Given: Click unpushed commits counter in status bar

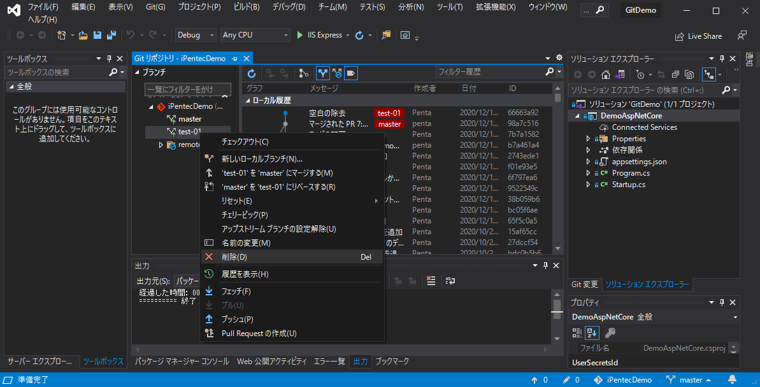Looking at the screenshot, I should tap(539, 380).
